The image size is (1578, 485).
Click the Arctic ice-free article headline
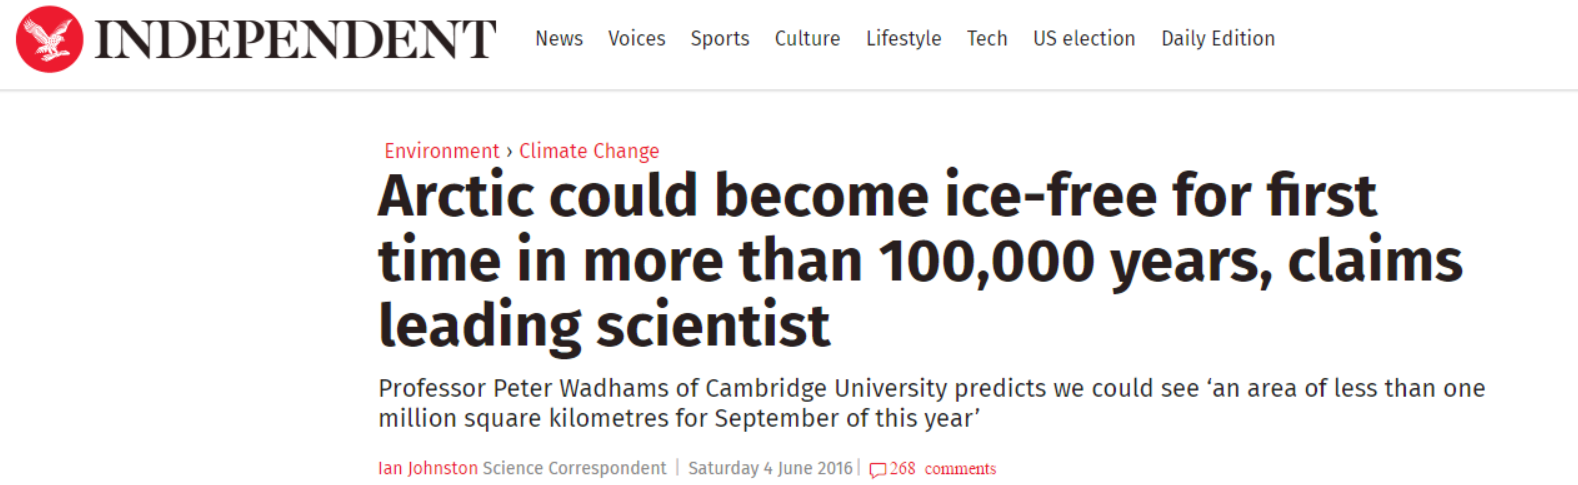(920, 260)
